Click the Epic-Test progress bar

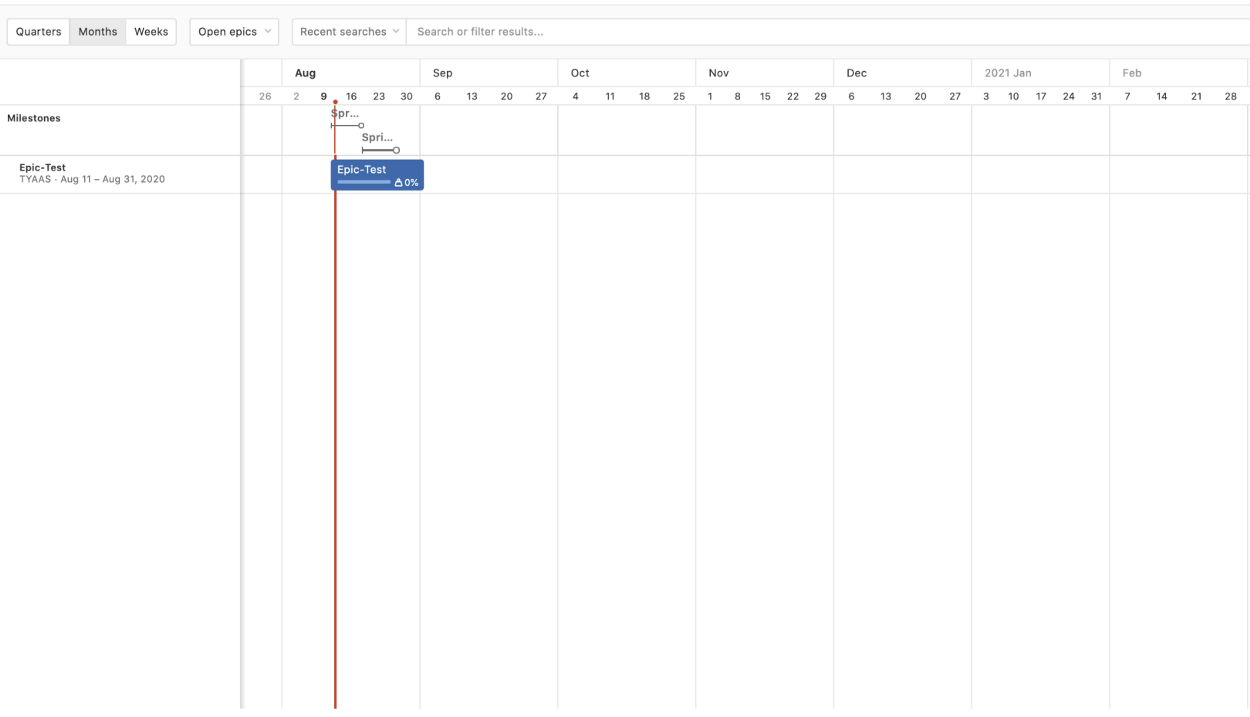pyautogui.click(x=364, y=182)
